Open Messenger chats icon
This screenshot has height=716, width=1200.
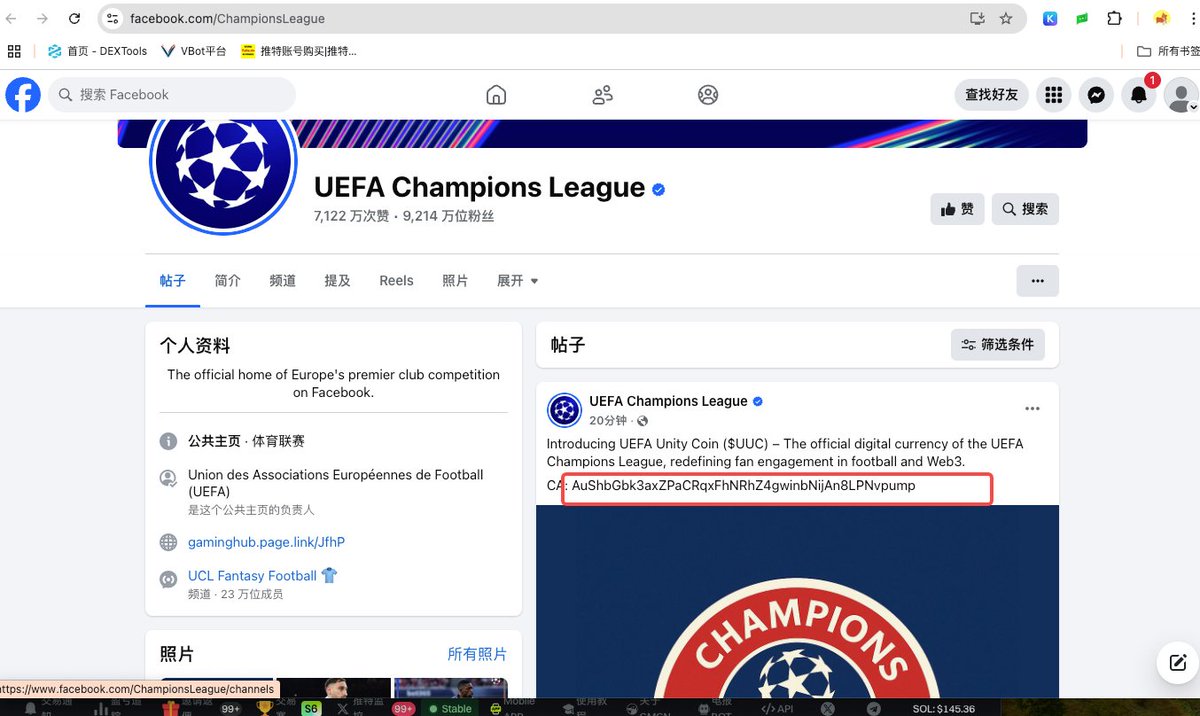point(1096,95)
